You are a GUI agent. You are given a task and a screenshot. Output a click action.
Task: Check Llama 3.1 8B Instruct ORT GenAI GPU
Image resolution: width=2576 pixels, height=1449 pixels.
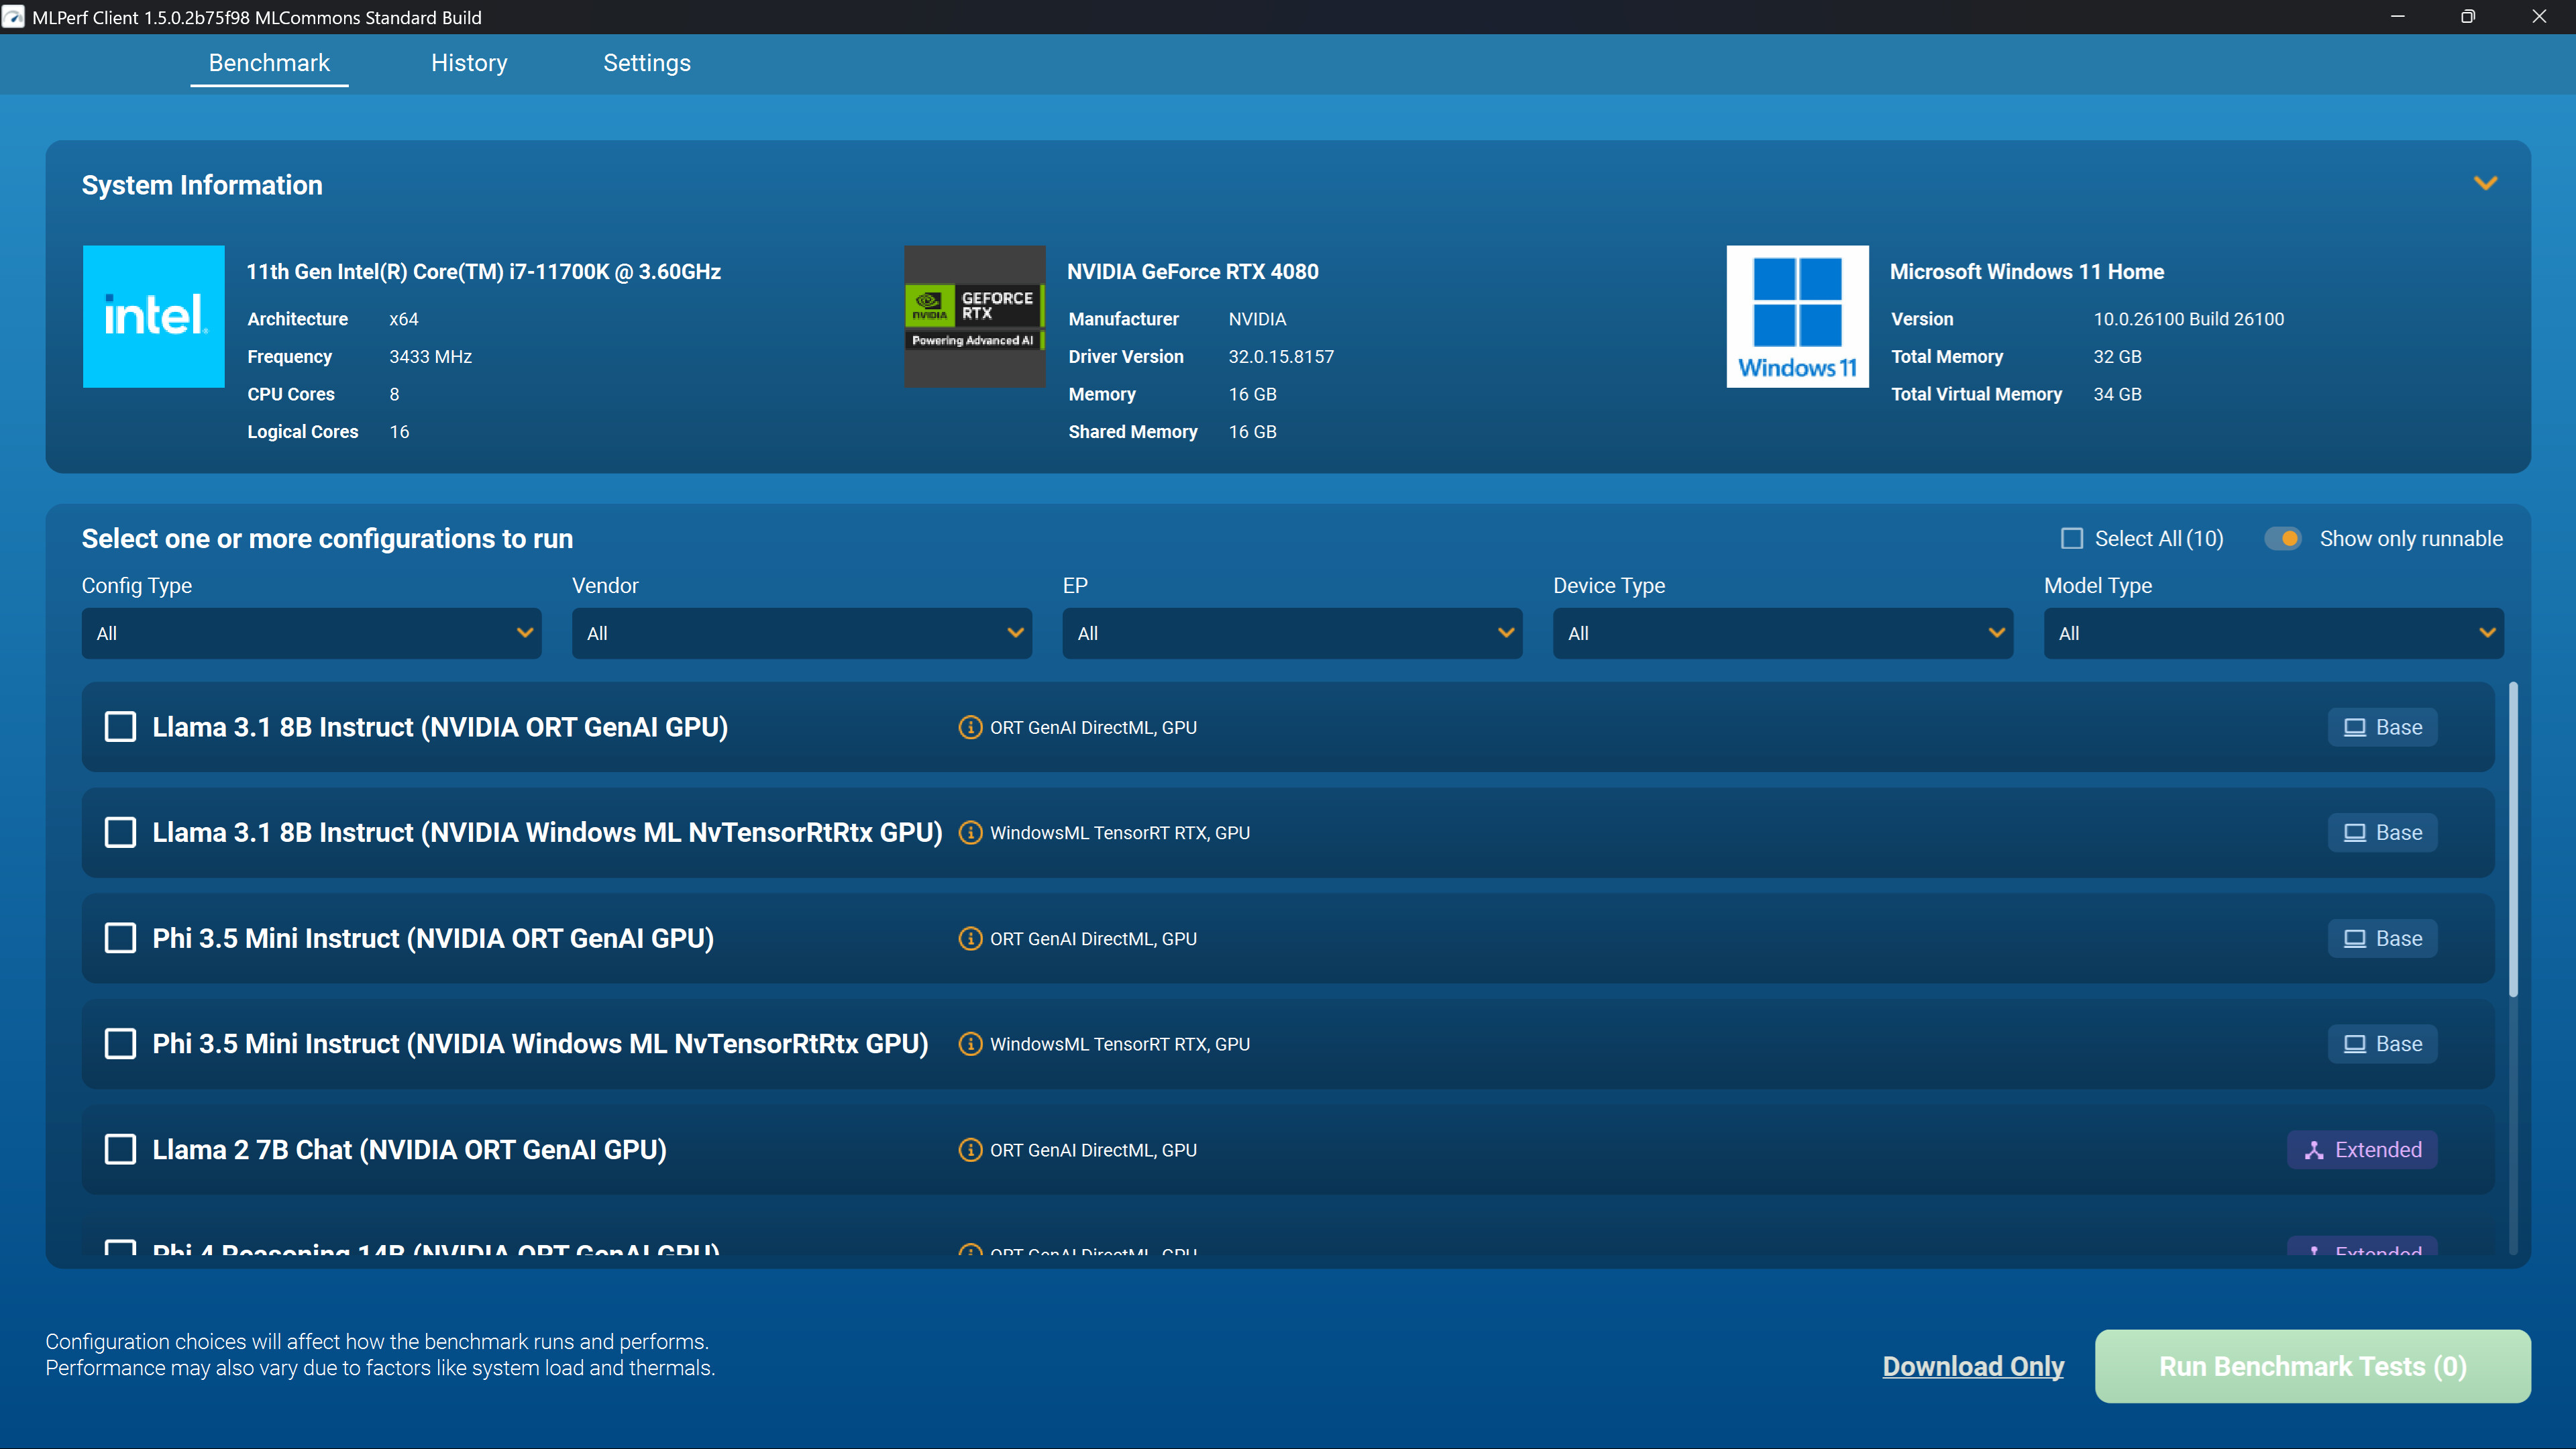[x=120, y=727]
